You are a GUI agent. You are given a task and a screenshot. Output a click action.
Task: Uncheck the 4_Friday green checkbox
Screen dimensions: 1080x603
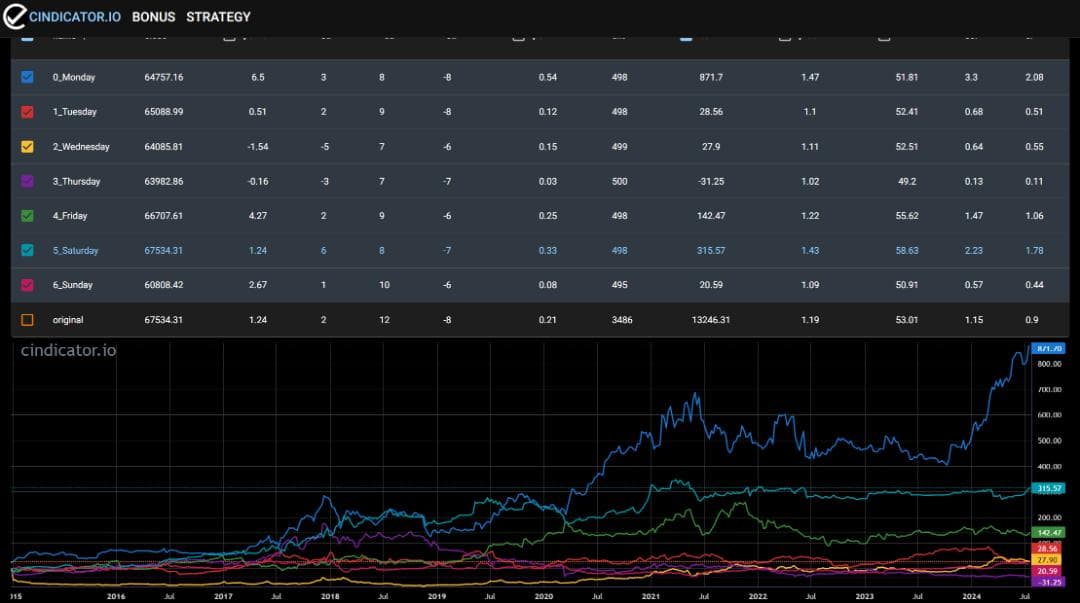tap(27, 216)
